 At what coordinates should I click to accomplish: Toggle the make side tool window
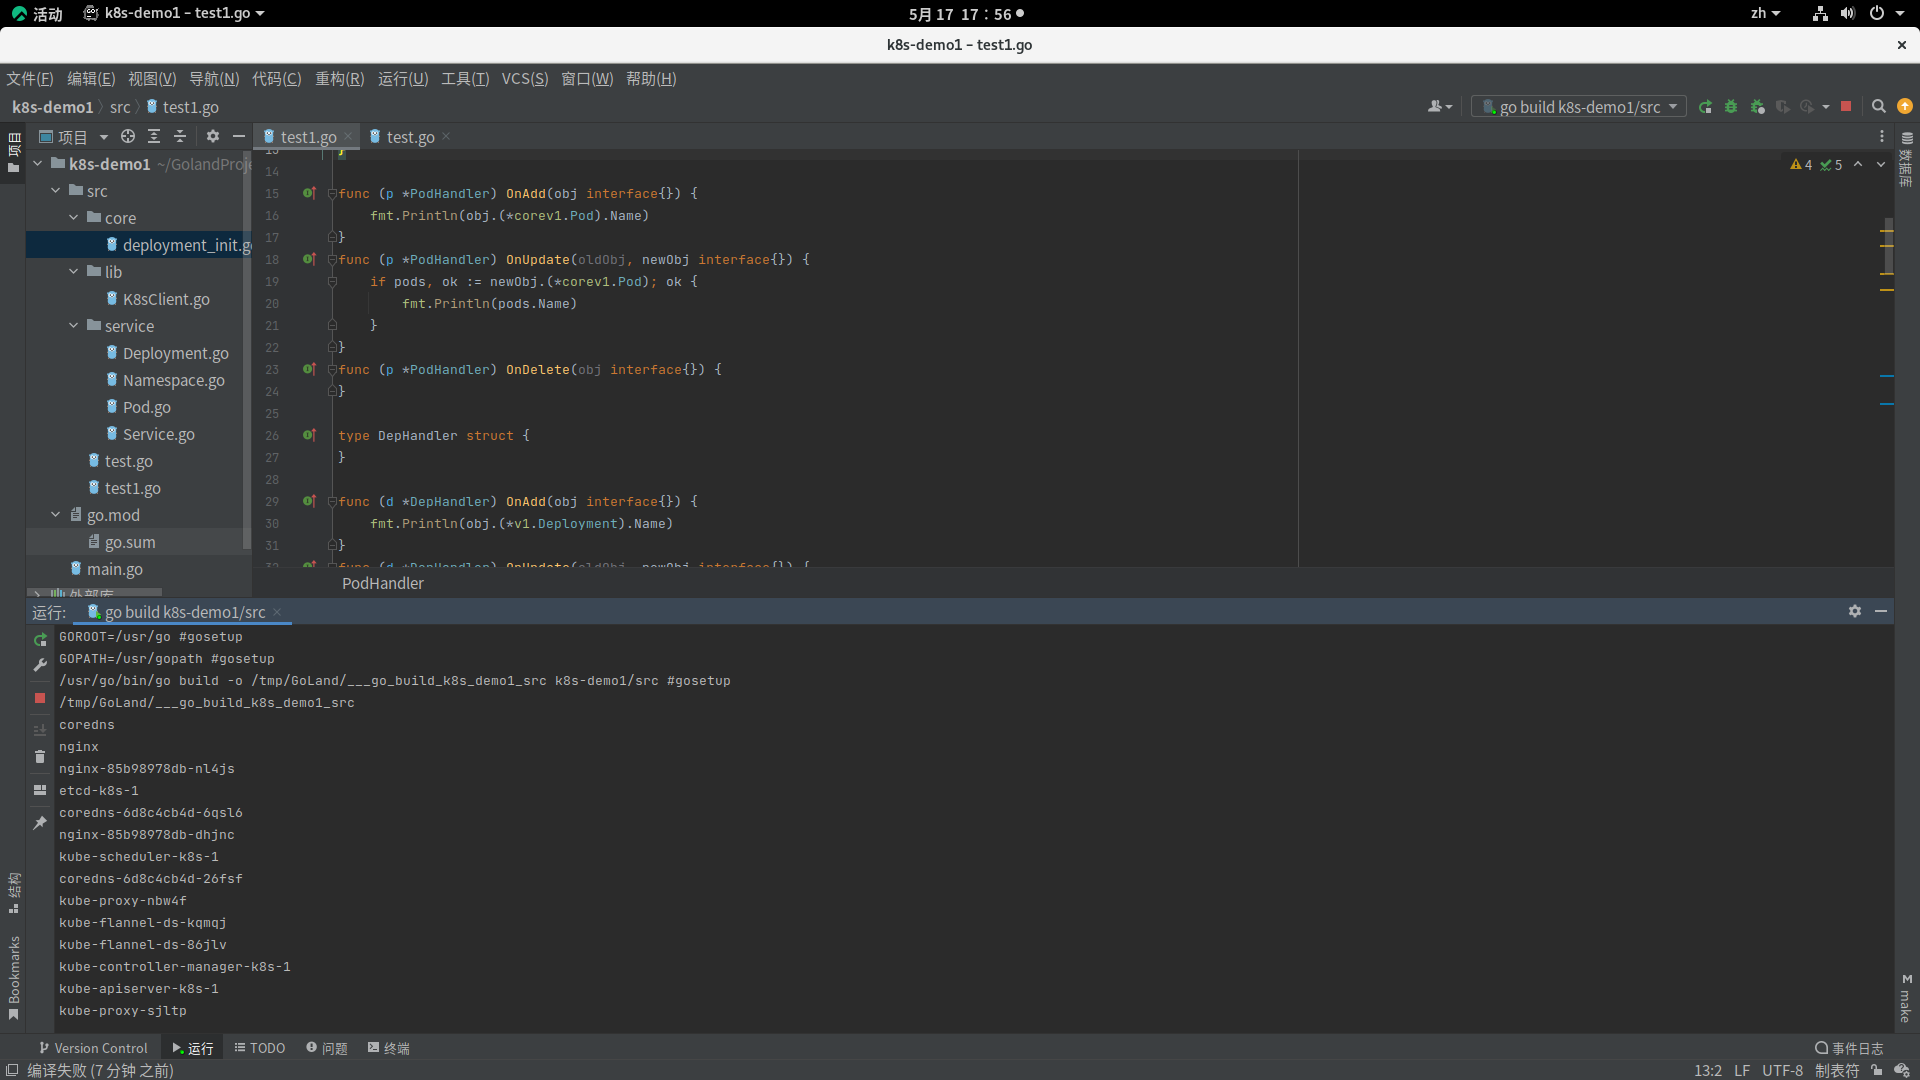pos(1906,998)
